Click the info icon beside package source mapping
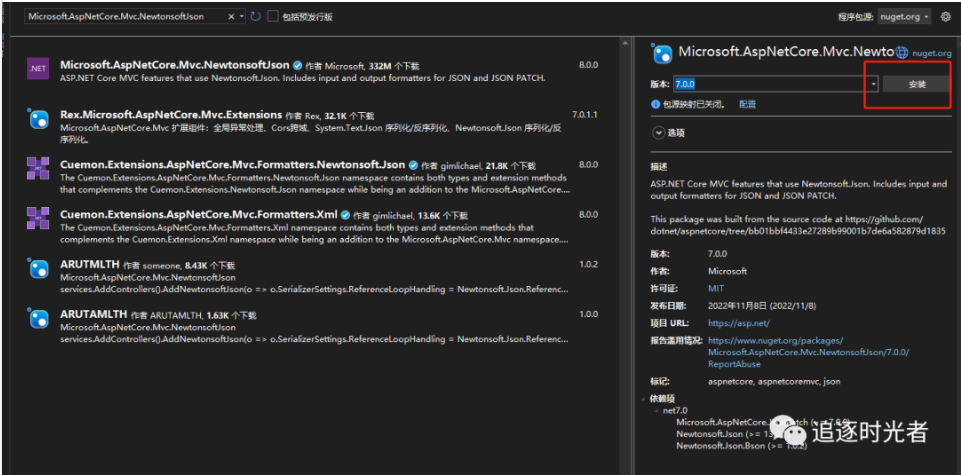This screenshot has width=961, height=475. tap(656, 105)
